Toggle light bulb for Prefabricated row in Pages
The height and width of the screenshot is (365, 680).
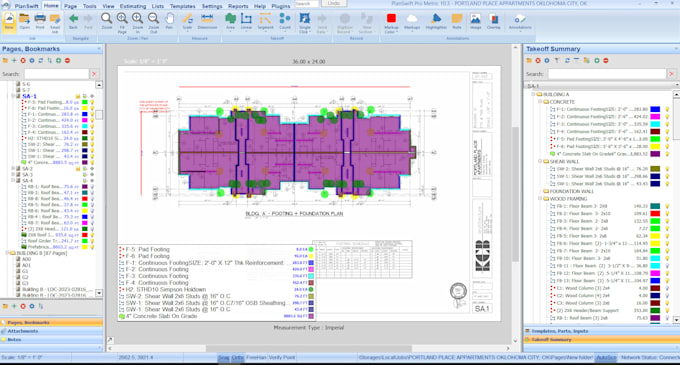point(92,247)
